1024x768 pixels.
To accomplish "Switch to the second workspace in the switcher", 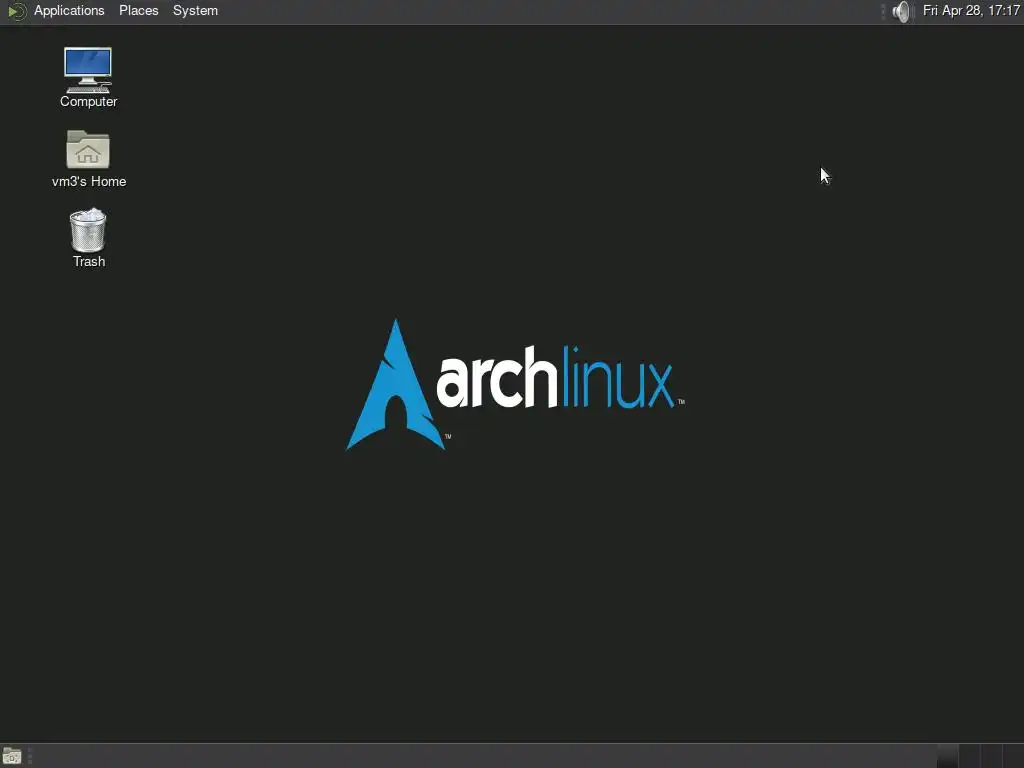I will click(969, 756).
